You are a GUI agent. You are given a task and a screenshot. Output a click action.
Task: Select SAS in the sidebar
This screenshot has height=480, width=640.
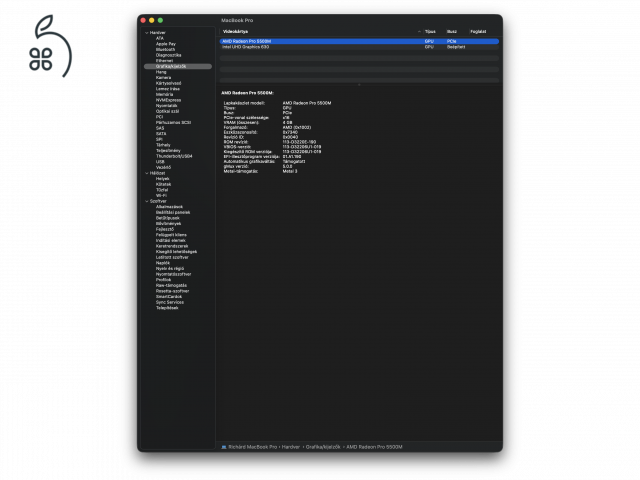pos(160,128)
